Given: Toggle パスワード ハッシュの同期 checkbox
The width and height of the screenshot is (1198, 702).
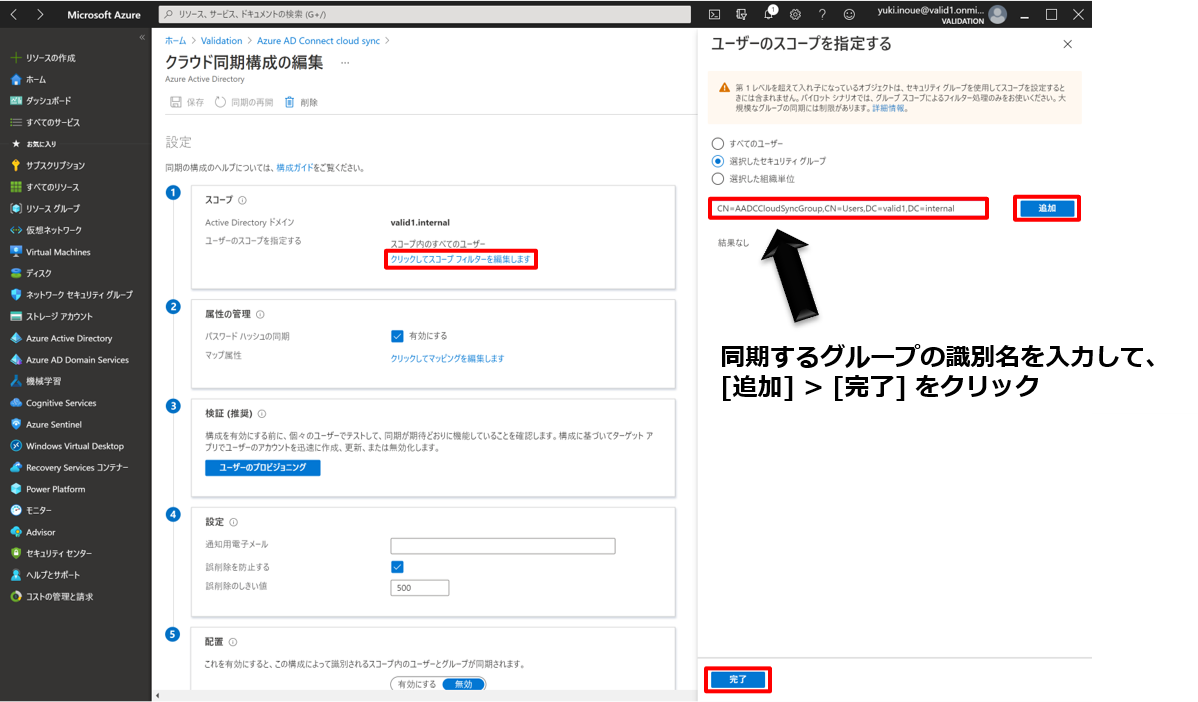Looking at the screenshot, I should click(x=397, y=336).
